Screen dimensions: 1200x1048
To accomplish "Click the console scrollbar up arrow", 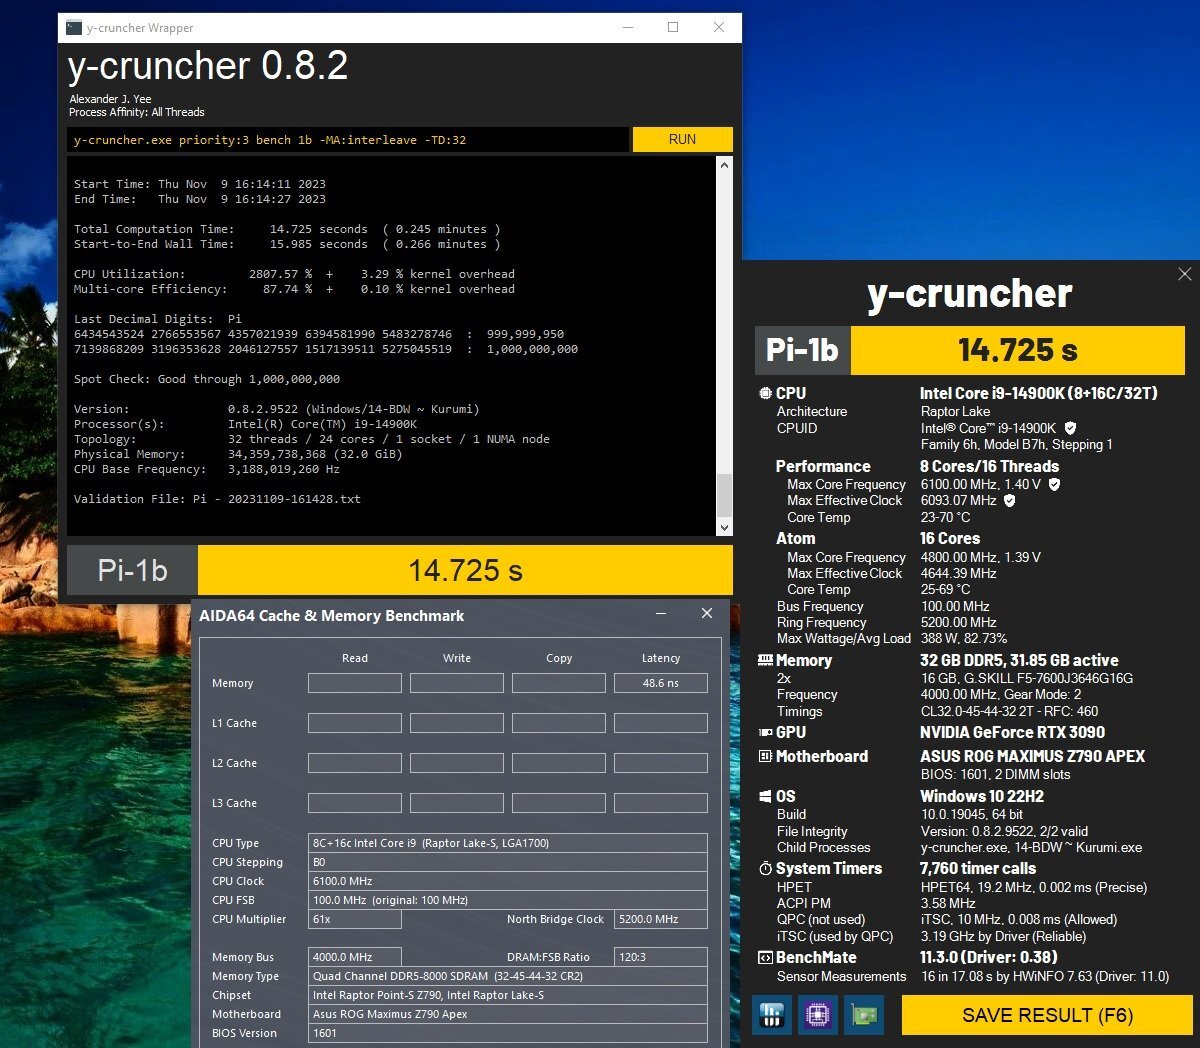I will pos(725,164).
